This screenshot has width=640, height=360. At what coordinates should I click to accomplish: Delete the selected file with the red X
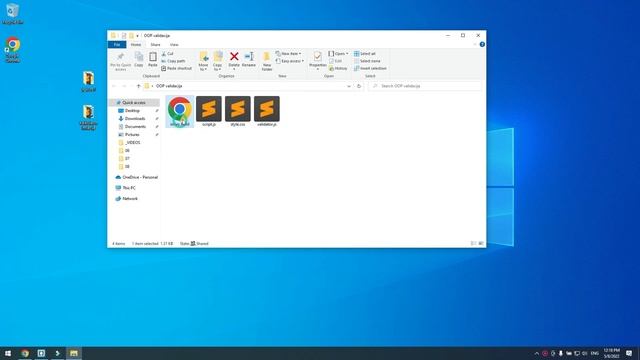[234, 60]
